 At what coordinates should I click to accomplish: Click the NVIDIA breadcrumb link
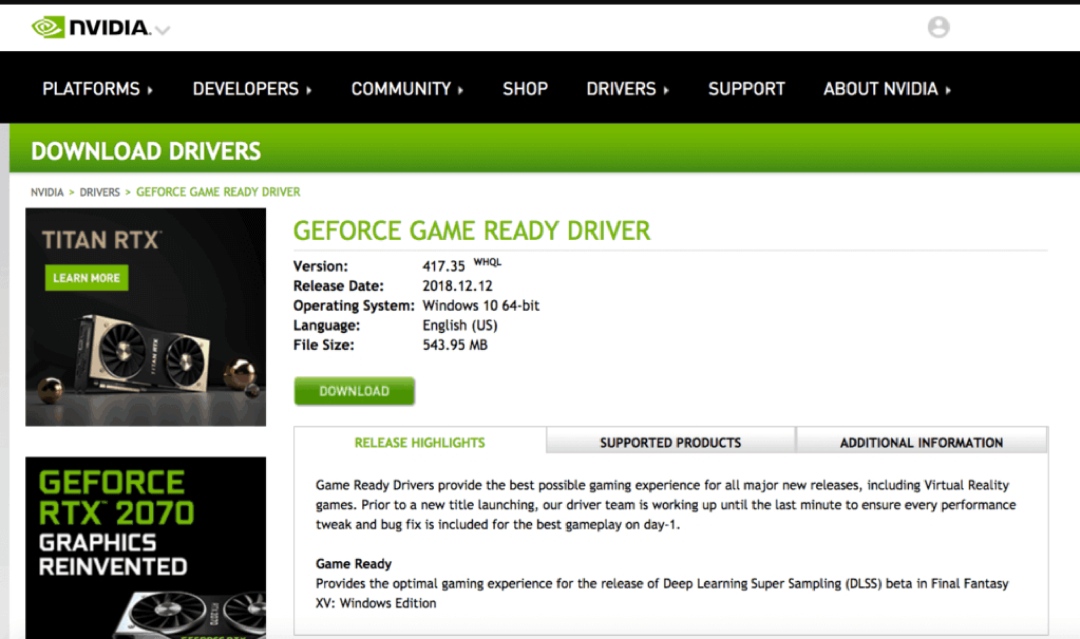coord(47,192)
